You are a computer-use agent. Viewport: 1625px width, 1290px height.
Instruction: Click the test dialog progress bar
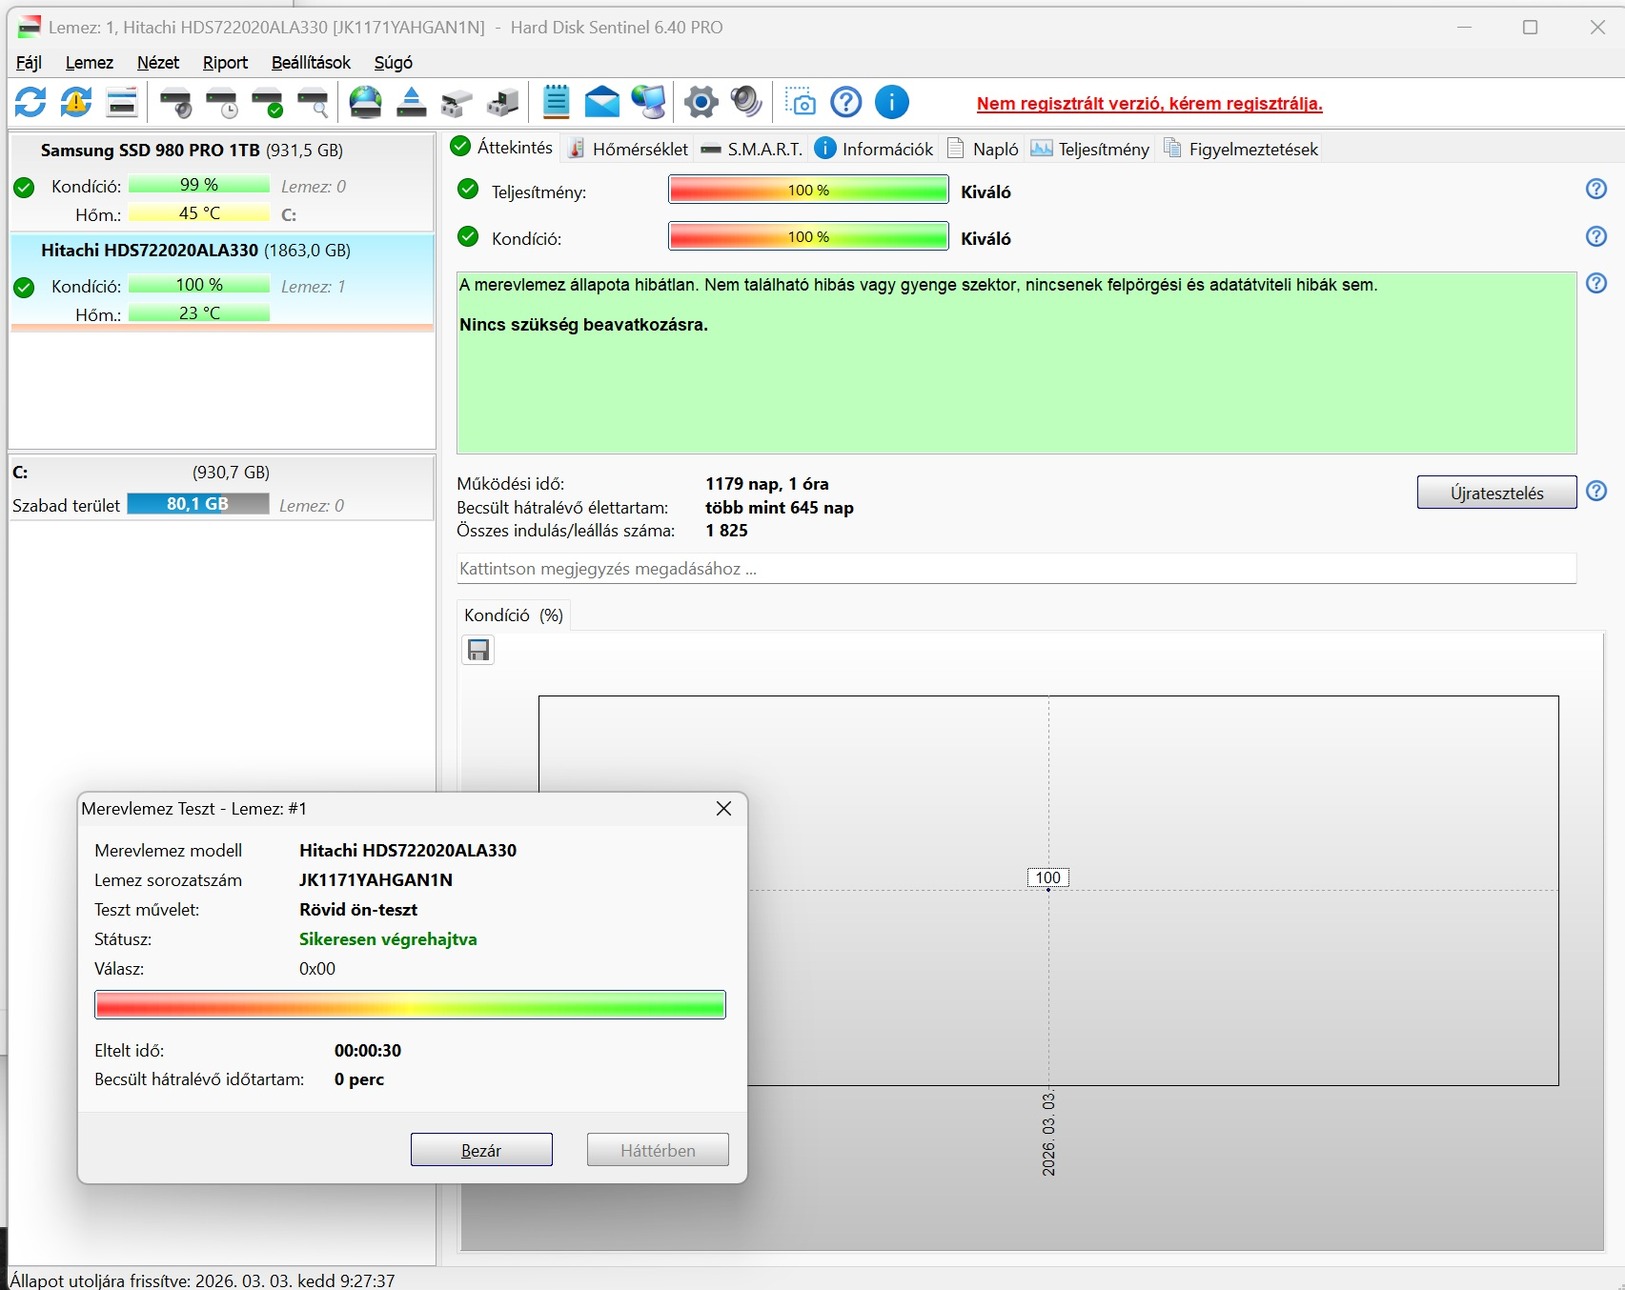[x=410, y=1005]
